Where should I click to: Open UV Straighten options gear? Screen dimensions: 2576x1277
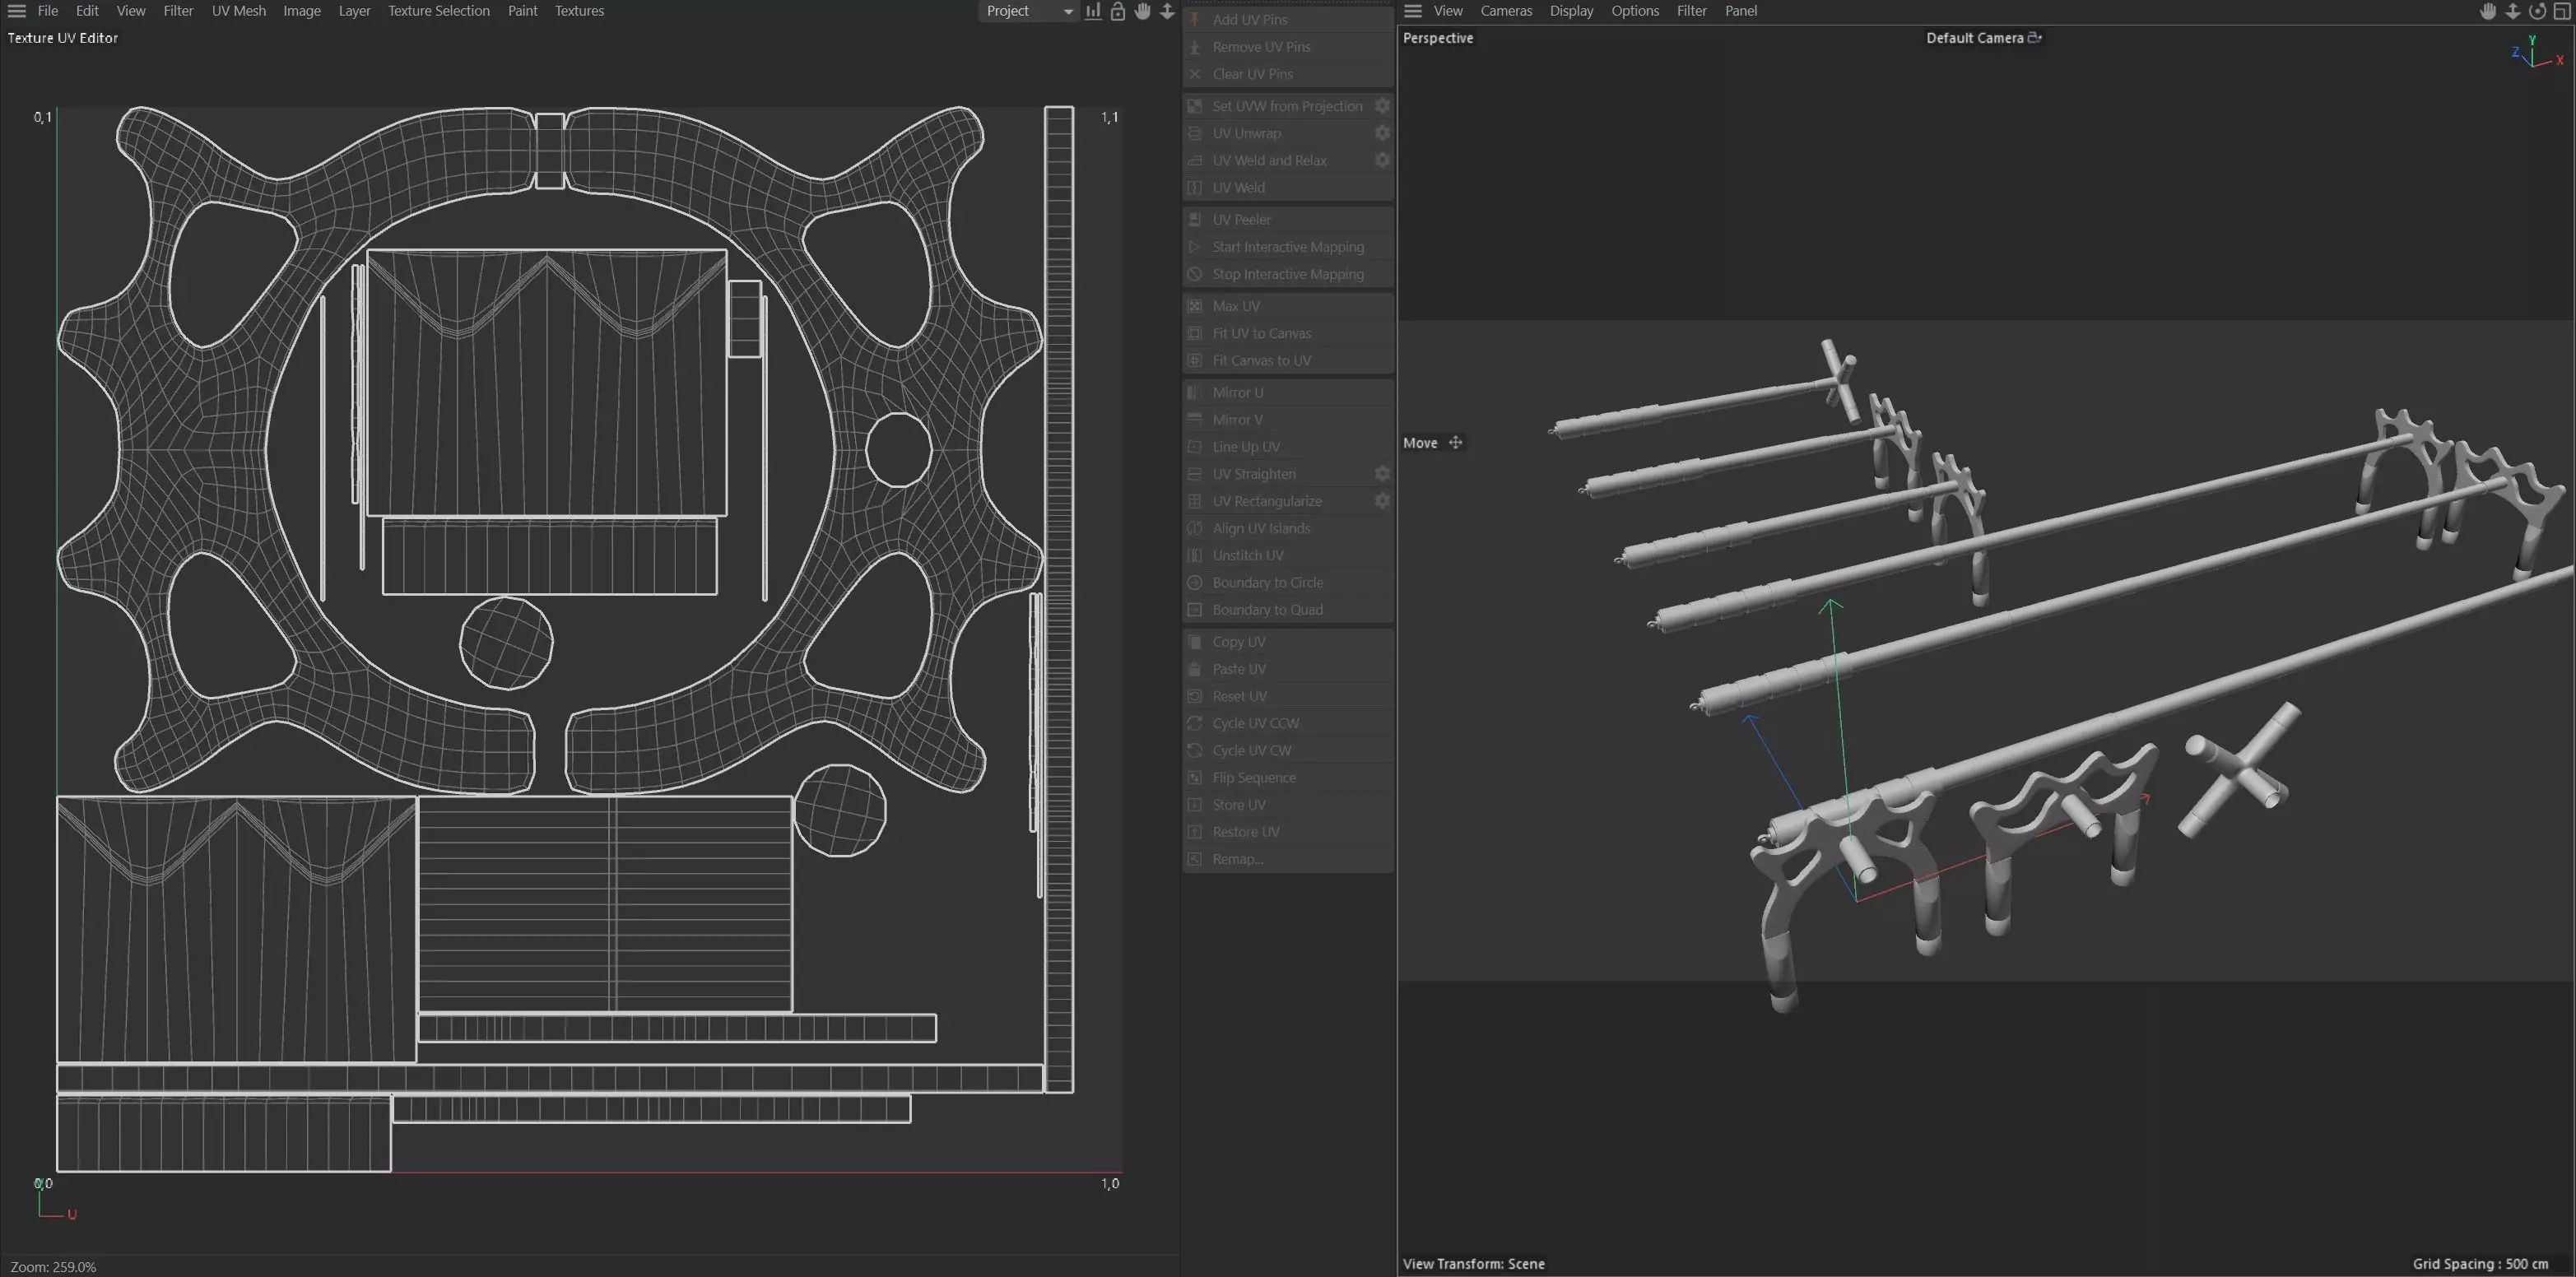[1382, 474]
